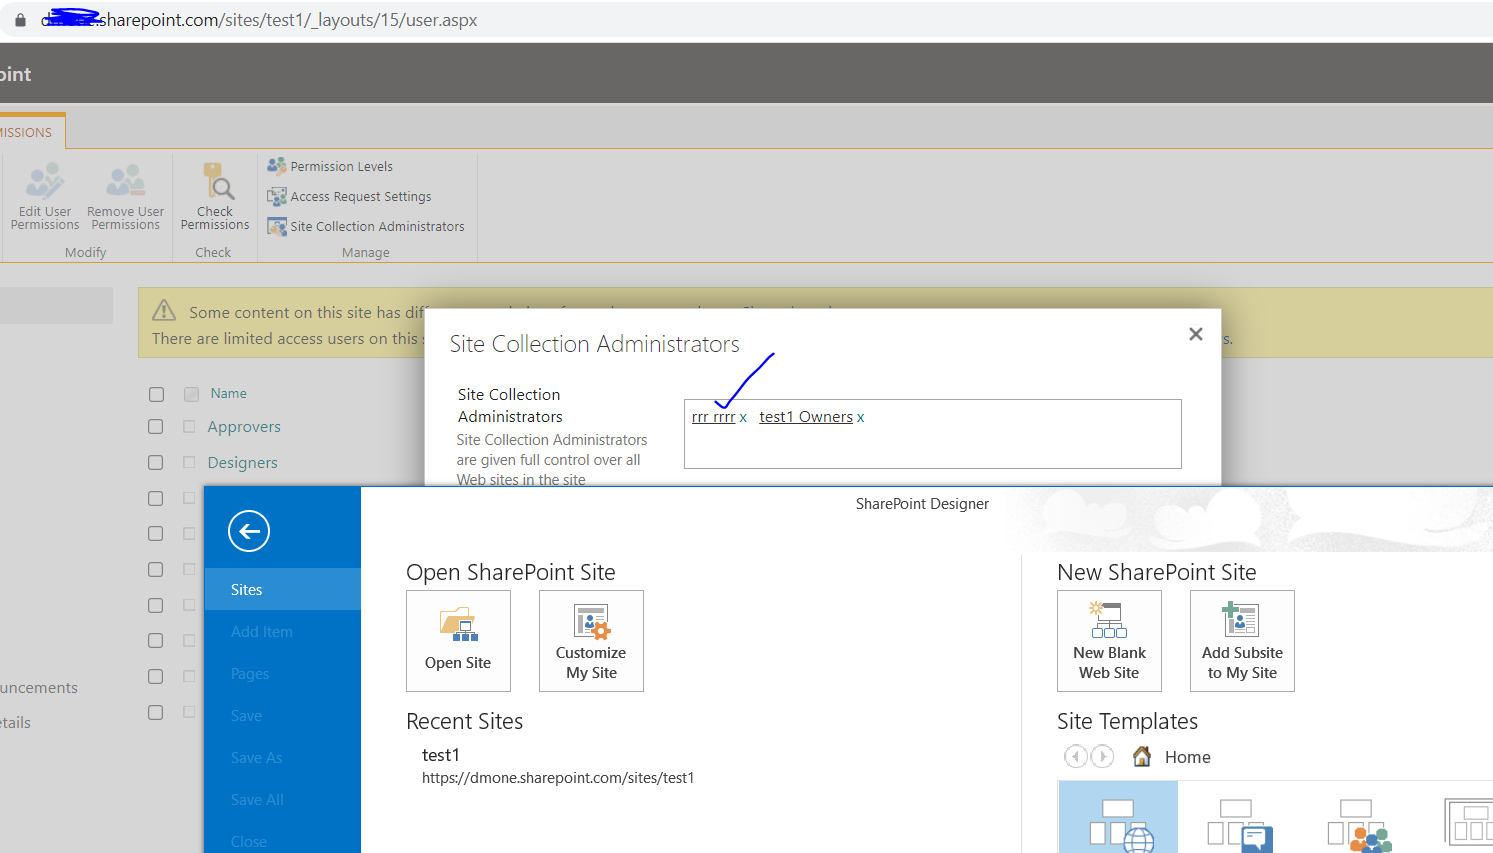Click the rrr rrrr user entry
This screenshot has width=1493, height=853.
coord(713,417)
